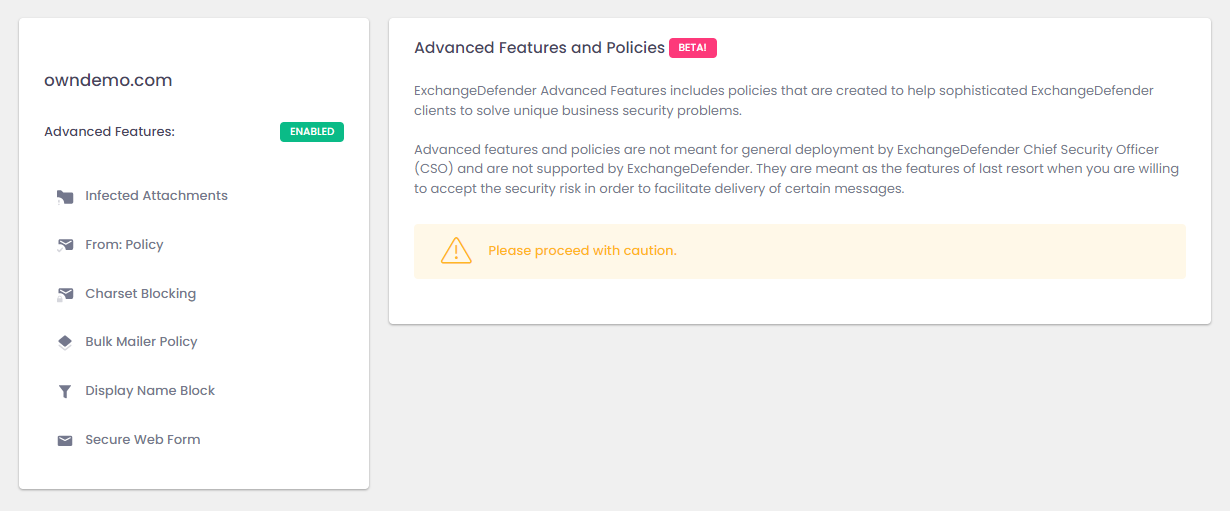Click the warning triangle icon in caution banner

coord(456,250)
